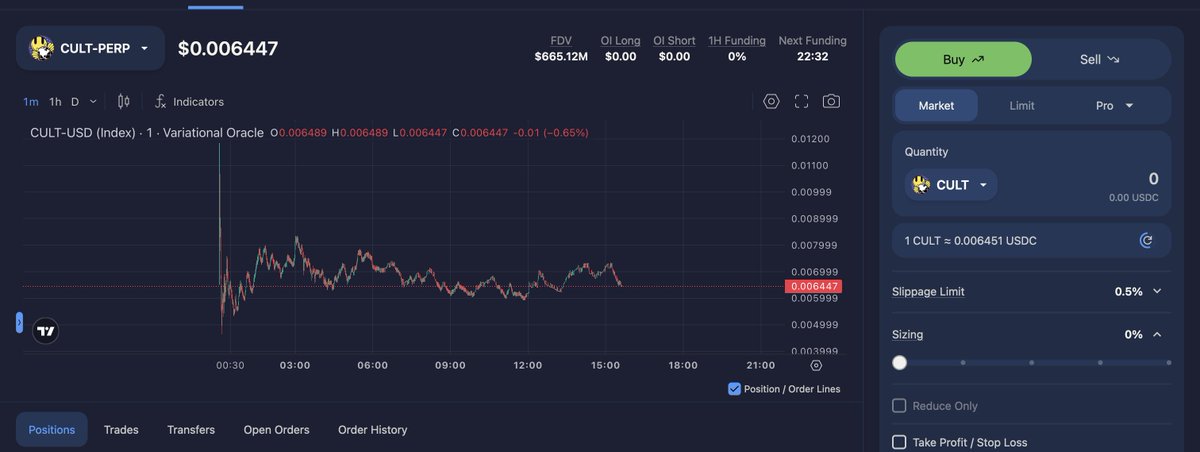This screenshot has width=1200, height=452.
Task: Select the Buy side button
Action: 963,59
